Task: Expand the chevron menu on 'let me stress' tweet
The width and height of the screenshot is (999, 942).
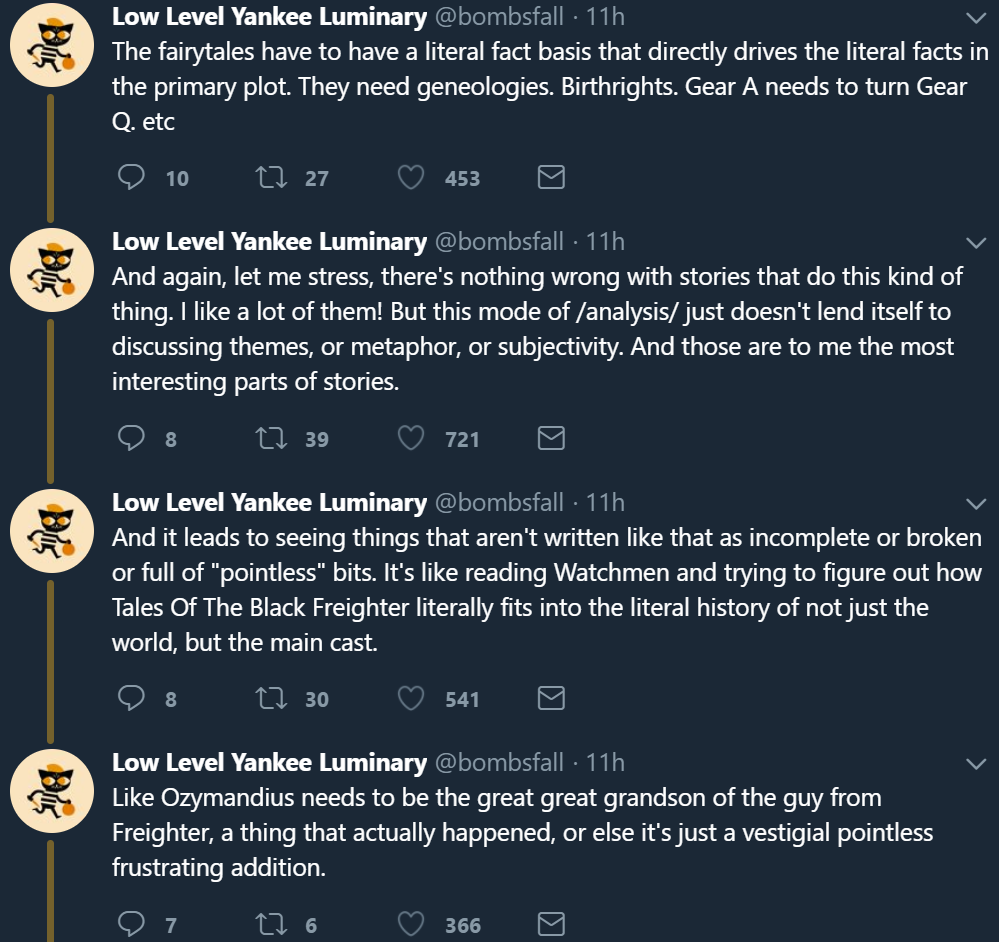Action: 975,243
